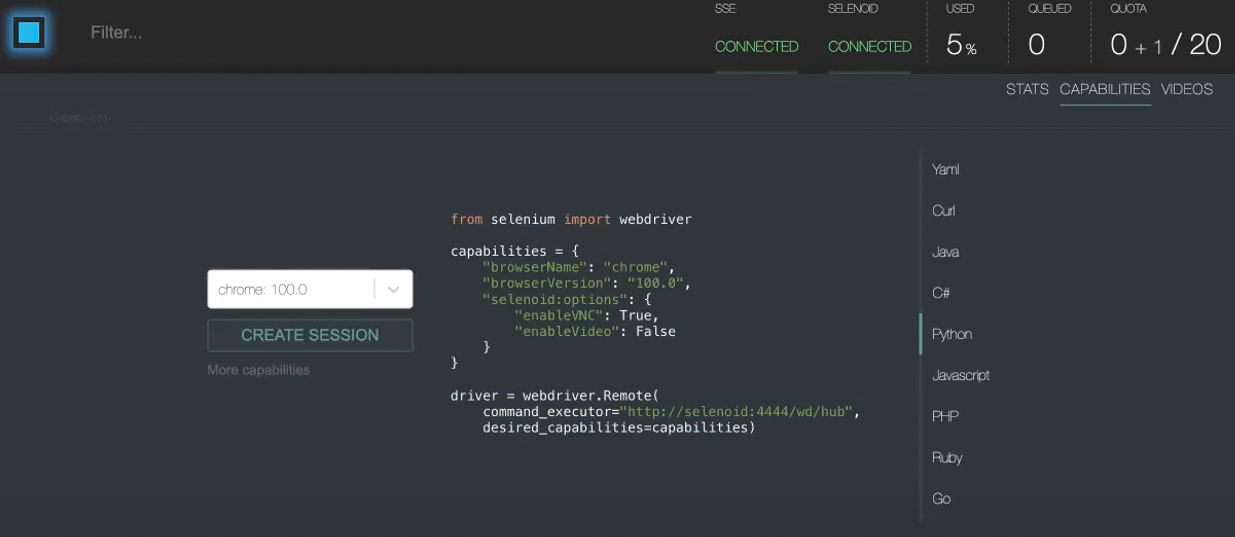Click the selenoid:4444/wd/hub URL in code
This screenshot has height=537, width=1235.
[x=736, y=412]
